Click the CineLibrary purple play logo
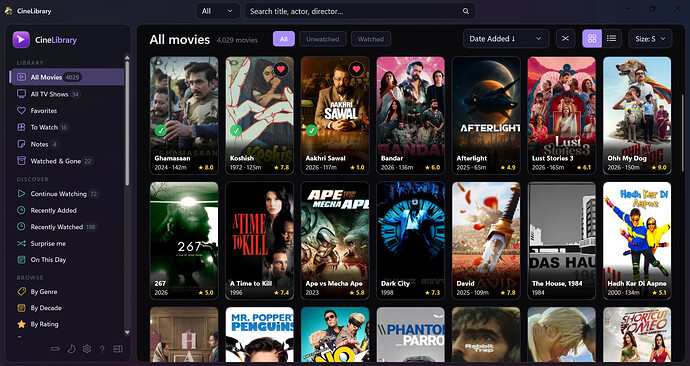The height and width of the screenshot is (366, 690). tap(21, 40)
